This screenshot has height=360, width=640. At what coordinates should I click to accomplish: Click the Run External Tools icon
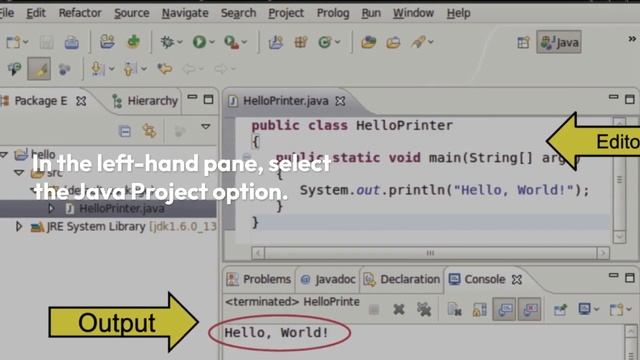tap(232, 42)
